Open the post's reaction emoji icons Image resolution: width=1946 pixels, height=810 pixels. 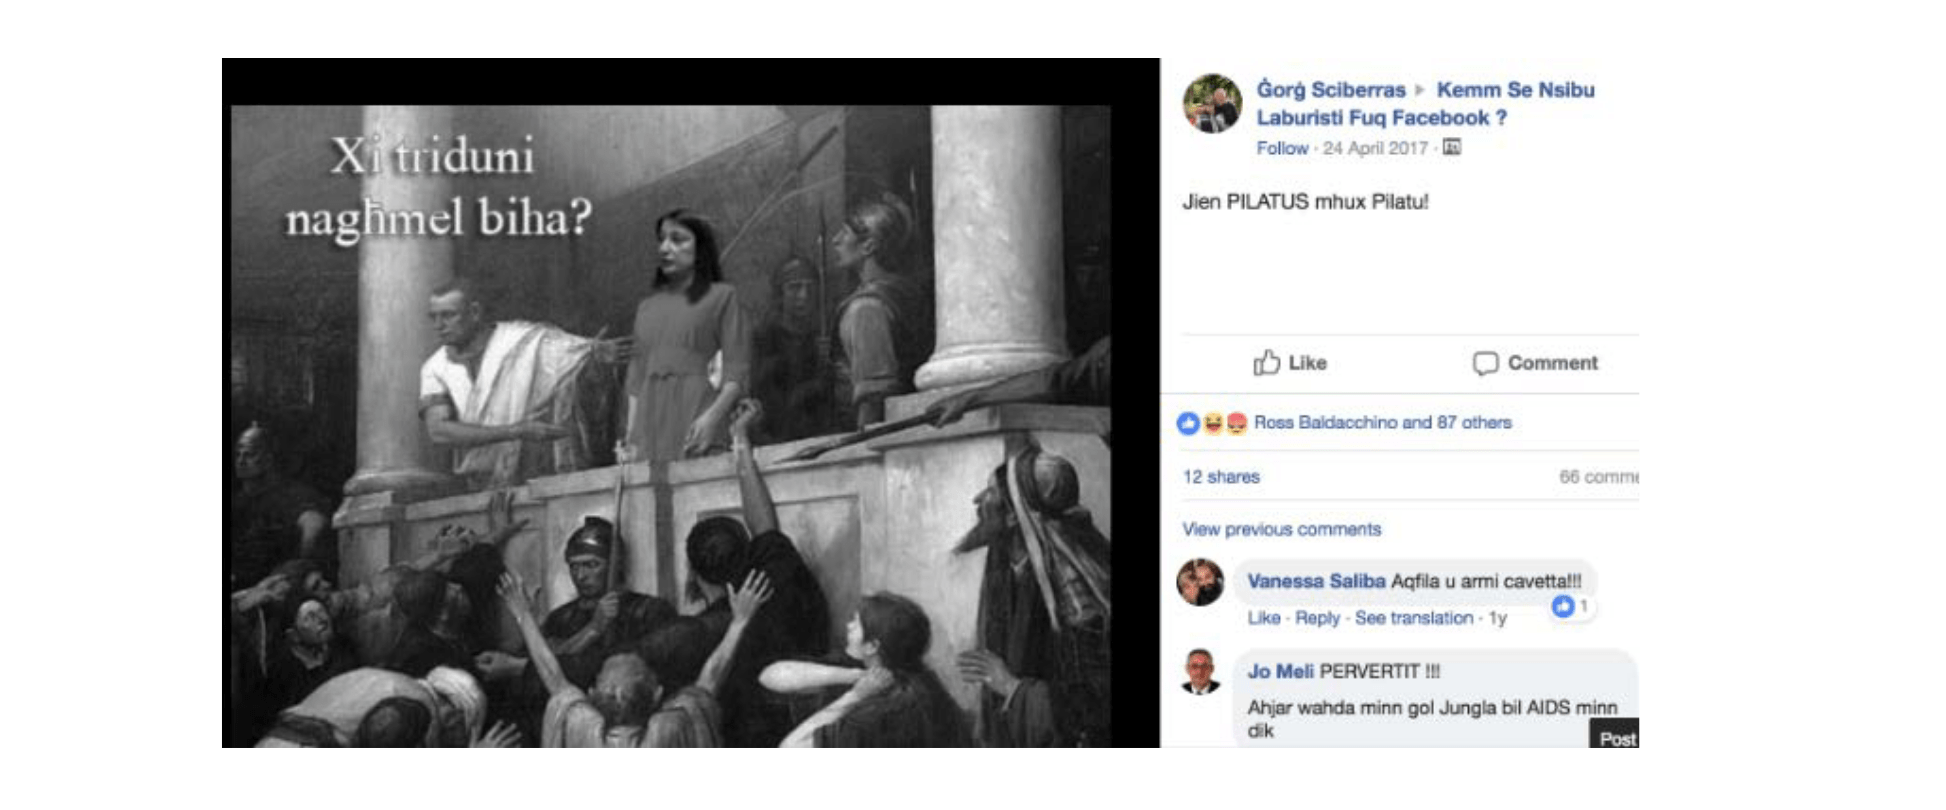(1212, 423)
